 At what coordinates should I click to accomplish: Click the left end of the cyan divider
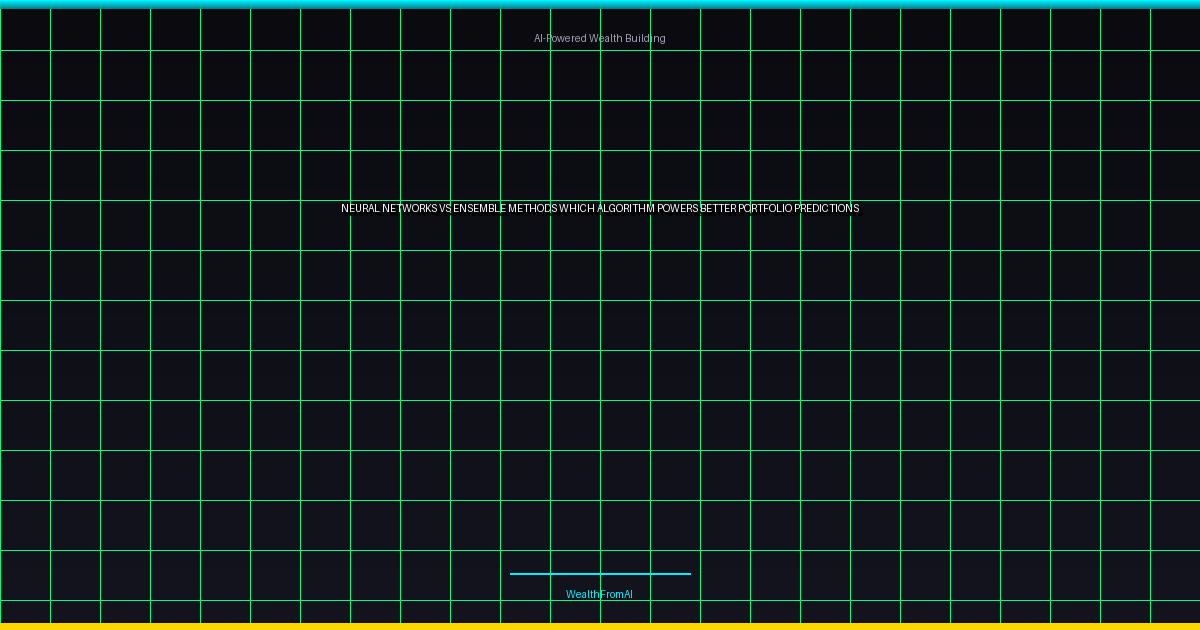[x=513, y=574]
